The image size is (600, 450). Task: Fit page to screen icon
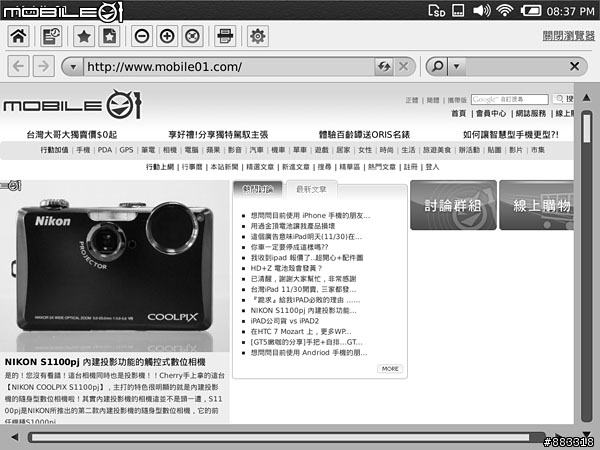tap(192, 36)
